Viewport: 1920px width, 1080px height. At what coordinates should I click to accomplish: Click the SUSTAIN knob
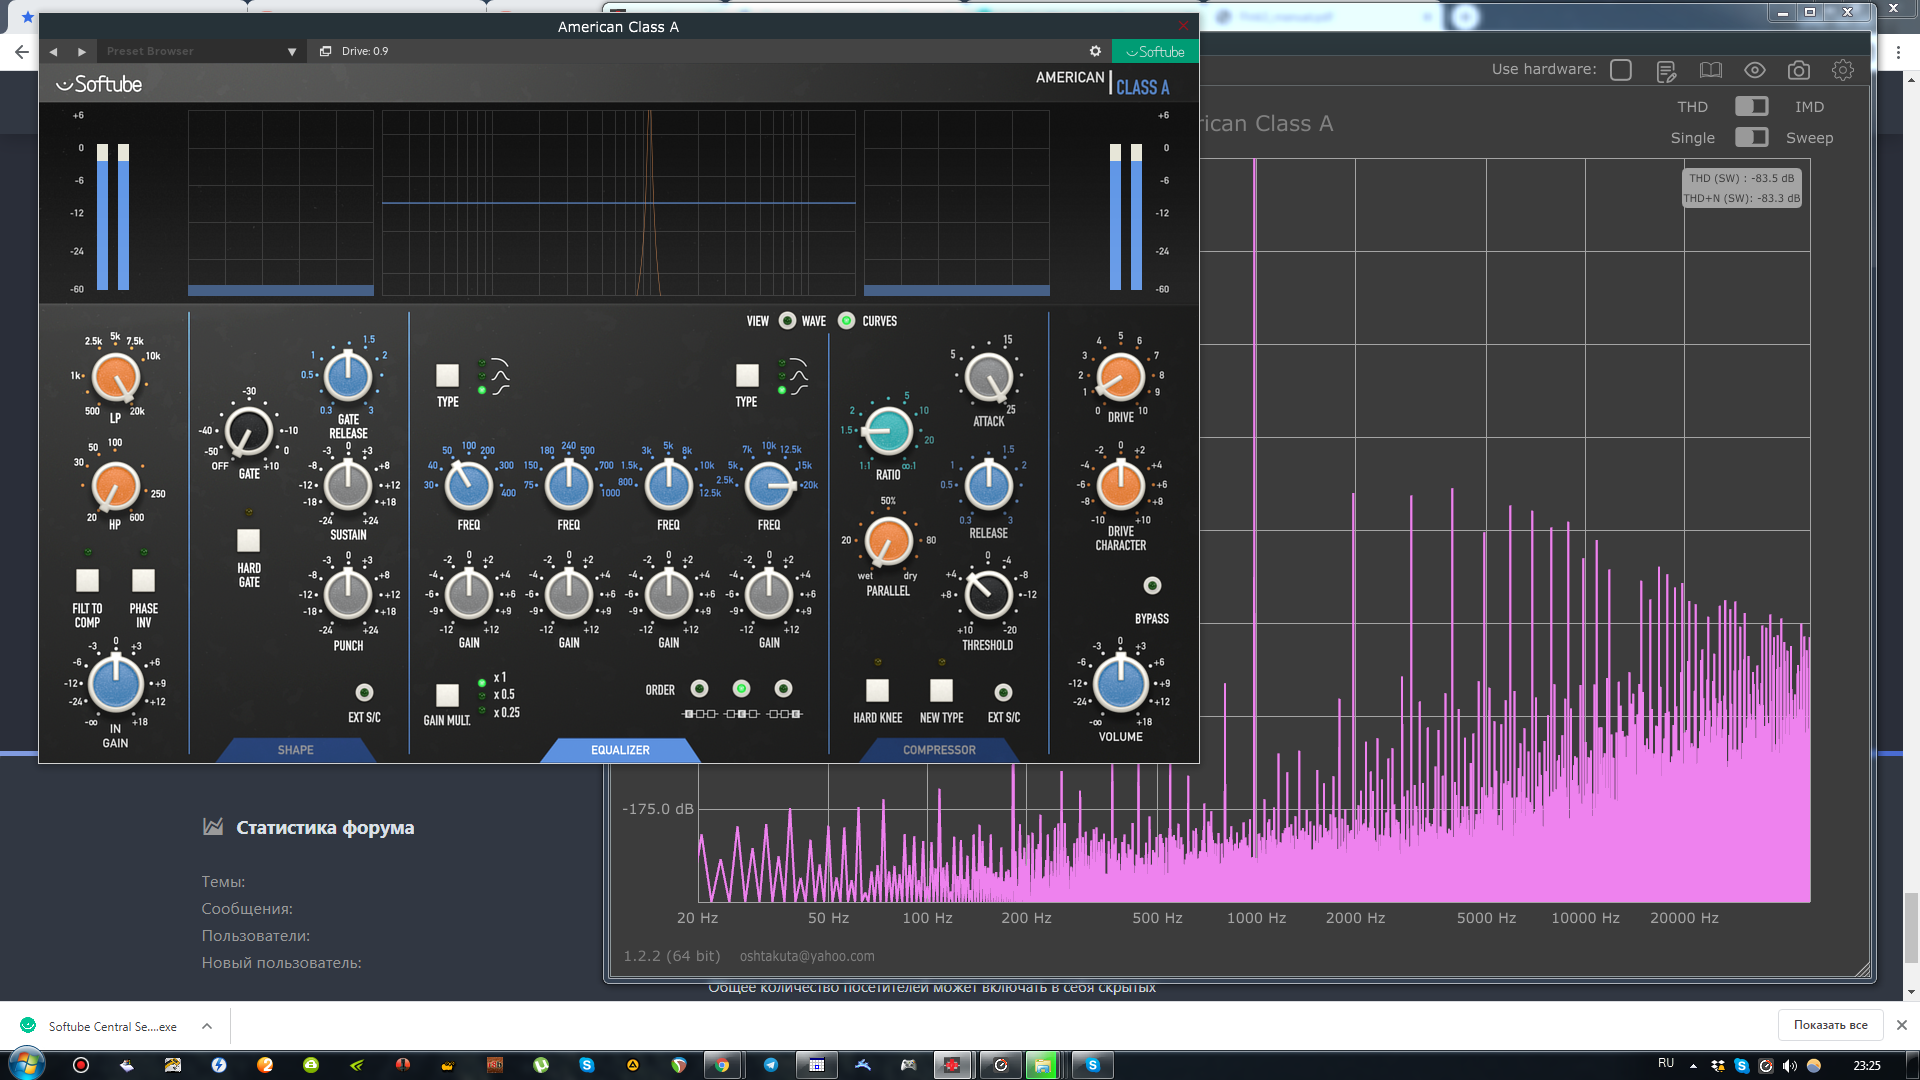point(348,487)
